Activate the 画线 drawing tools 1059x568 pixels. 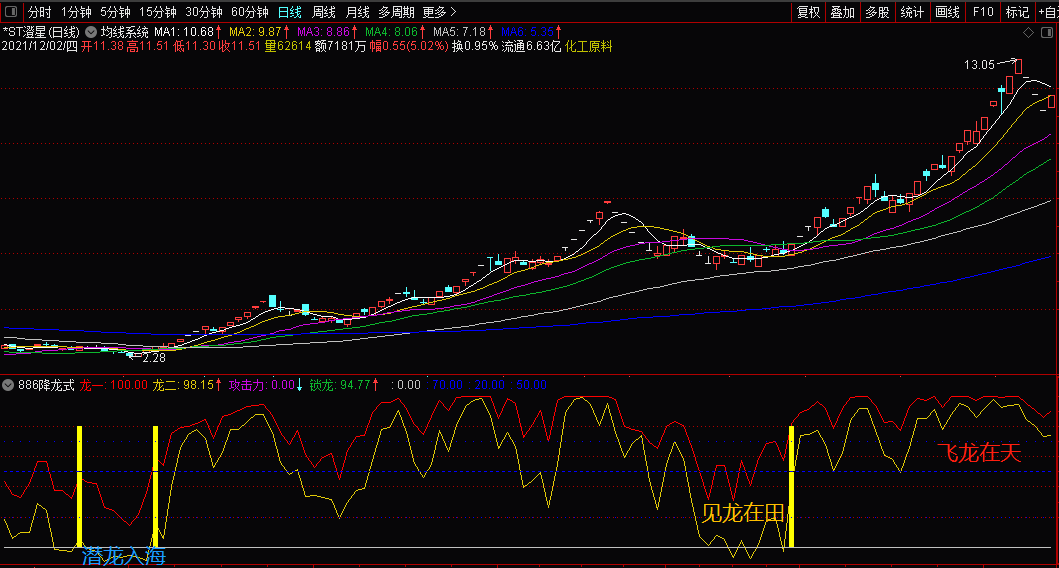point(948,12)
